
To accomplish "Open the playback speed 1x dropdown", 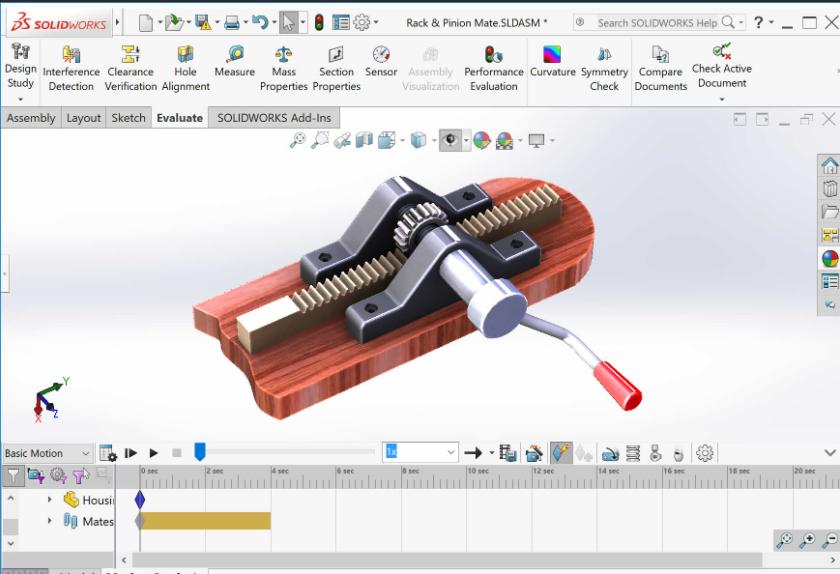I will pos(420,452).
